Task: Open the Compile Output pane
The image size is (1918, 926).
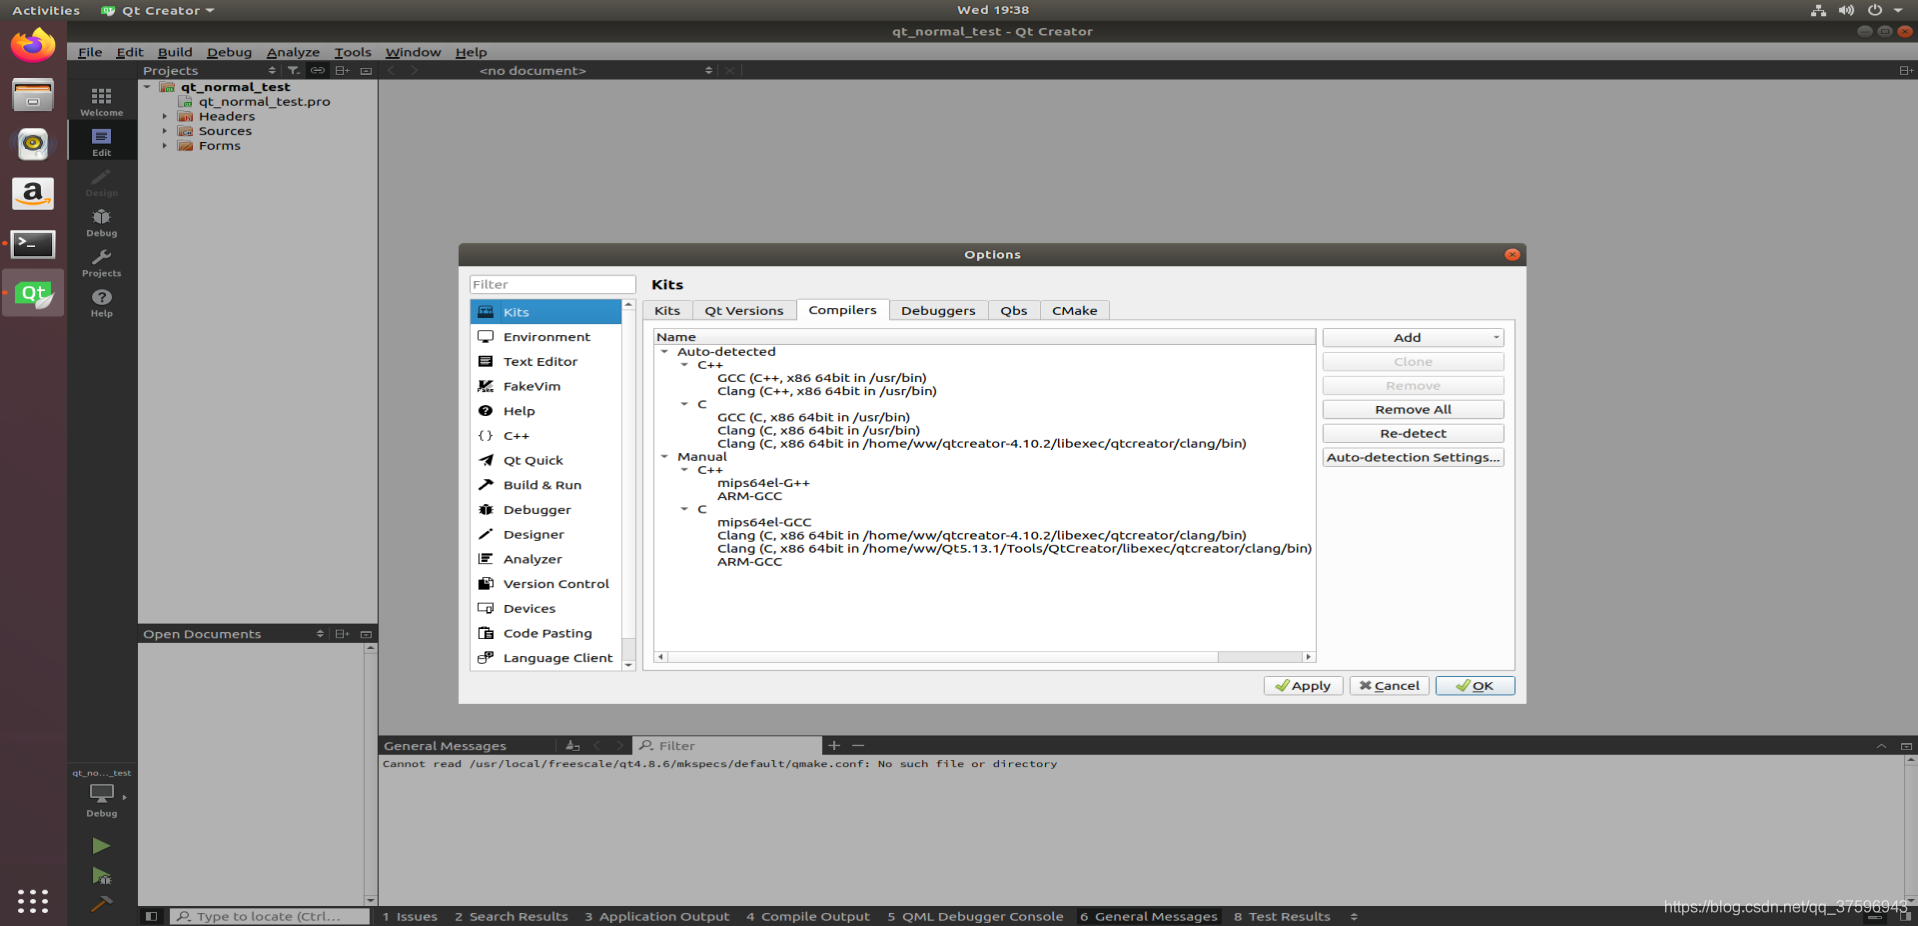Action: coord(808,916)
